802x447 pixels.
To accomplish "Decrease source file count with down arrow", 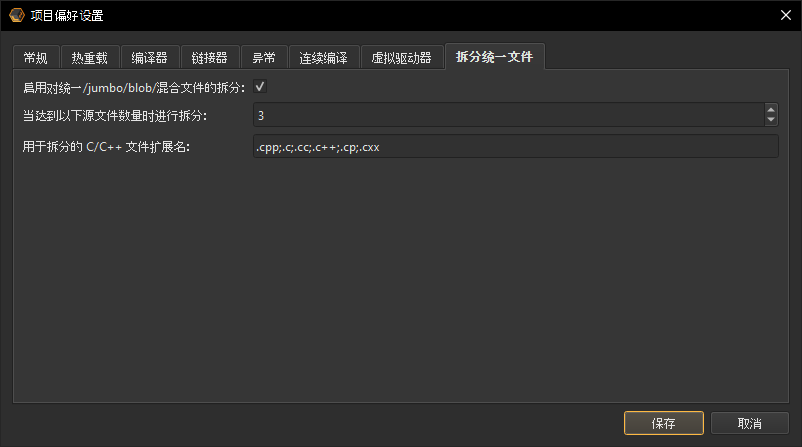I will [770, 121].
